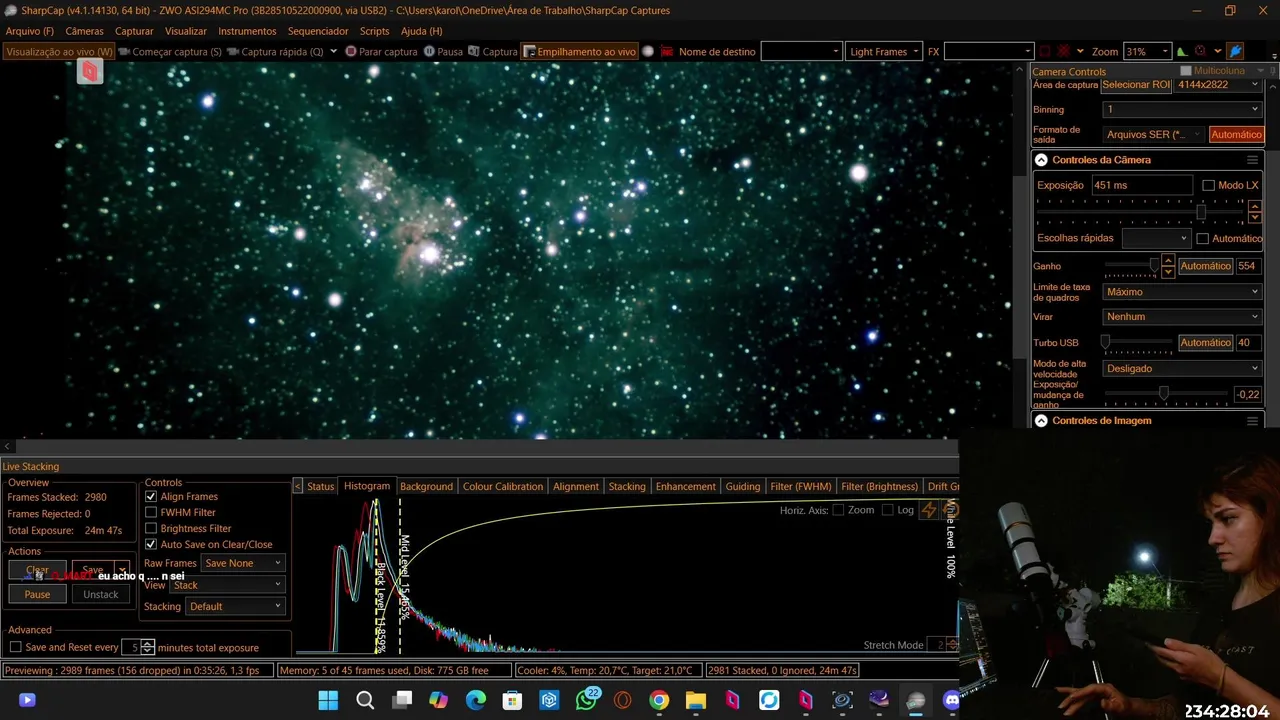Open Modo de alta velocidade dropdown
Image resolution: width=1280 pixels, height=720 pixels.
point(1183,368)
